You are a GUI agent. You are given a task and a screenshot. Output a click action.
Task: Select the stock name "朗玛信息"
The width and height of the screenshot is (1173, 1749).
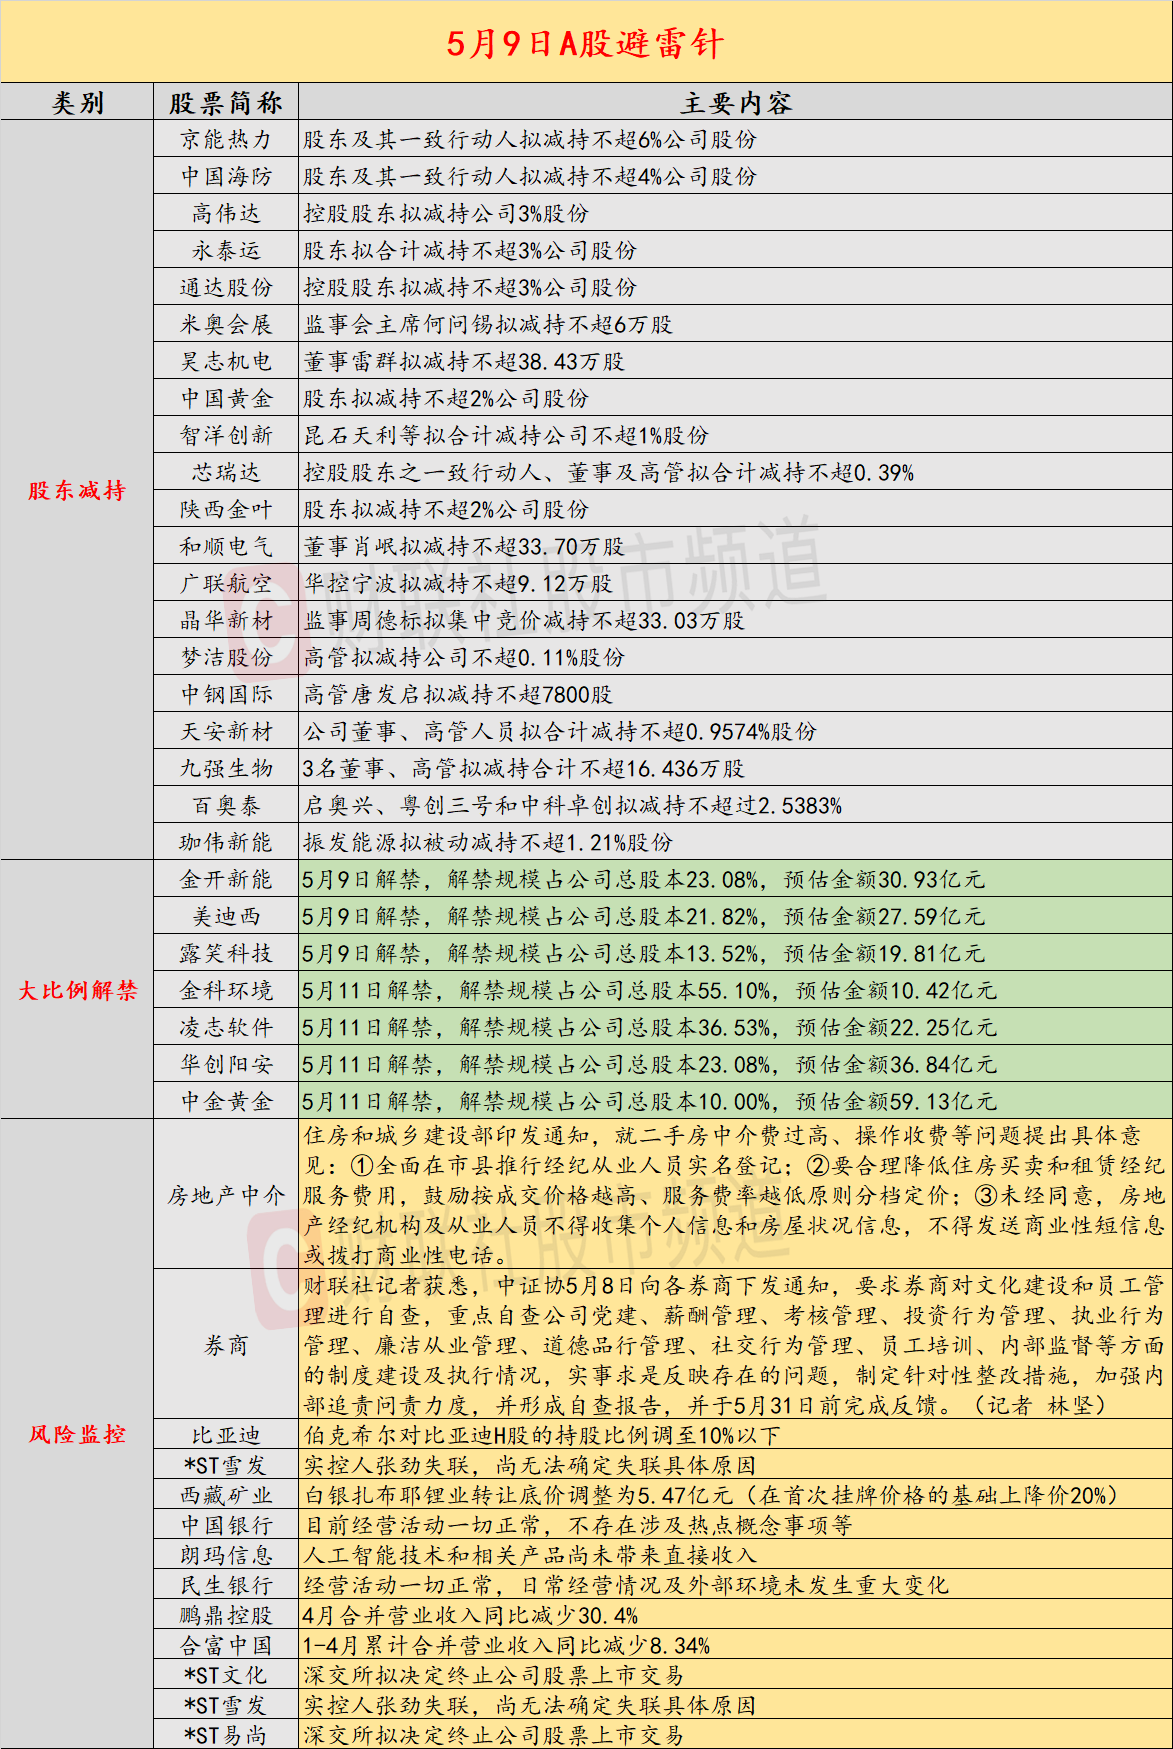pos(226,1555)
